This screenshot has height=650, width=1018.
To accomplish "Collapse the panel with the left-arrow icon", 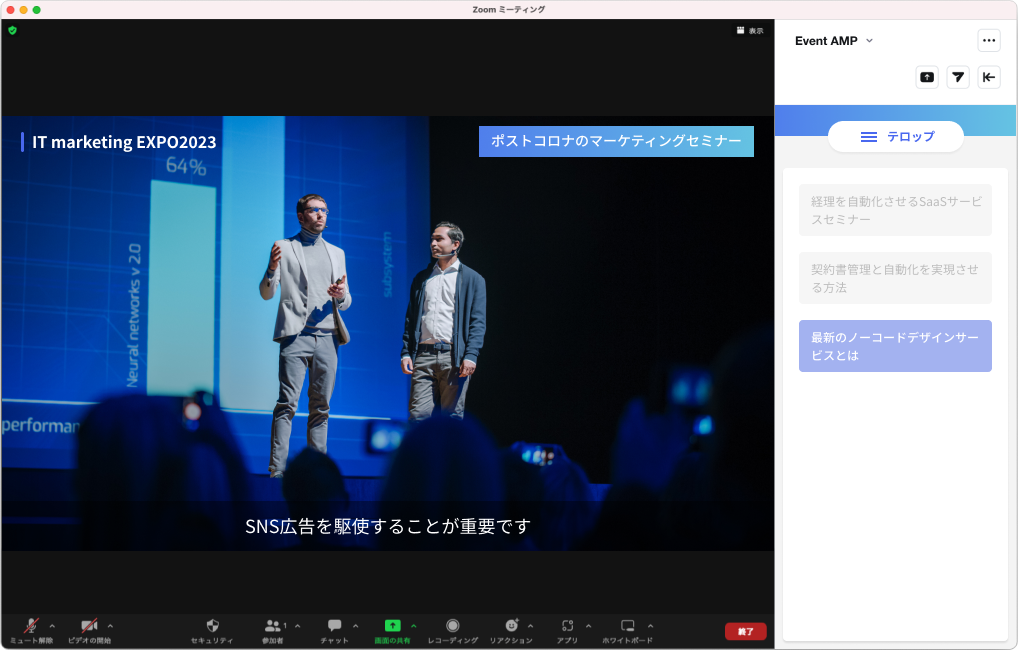I will (x=989, y=77).
